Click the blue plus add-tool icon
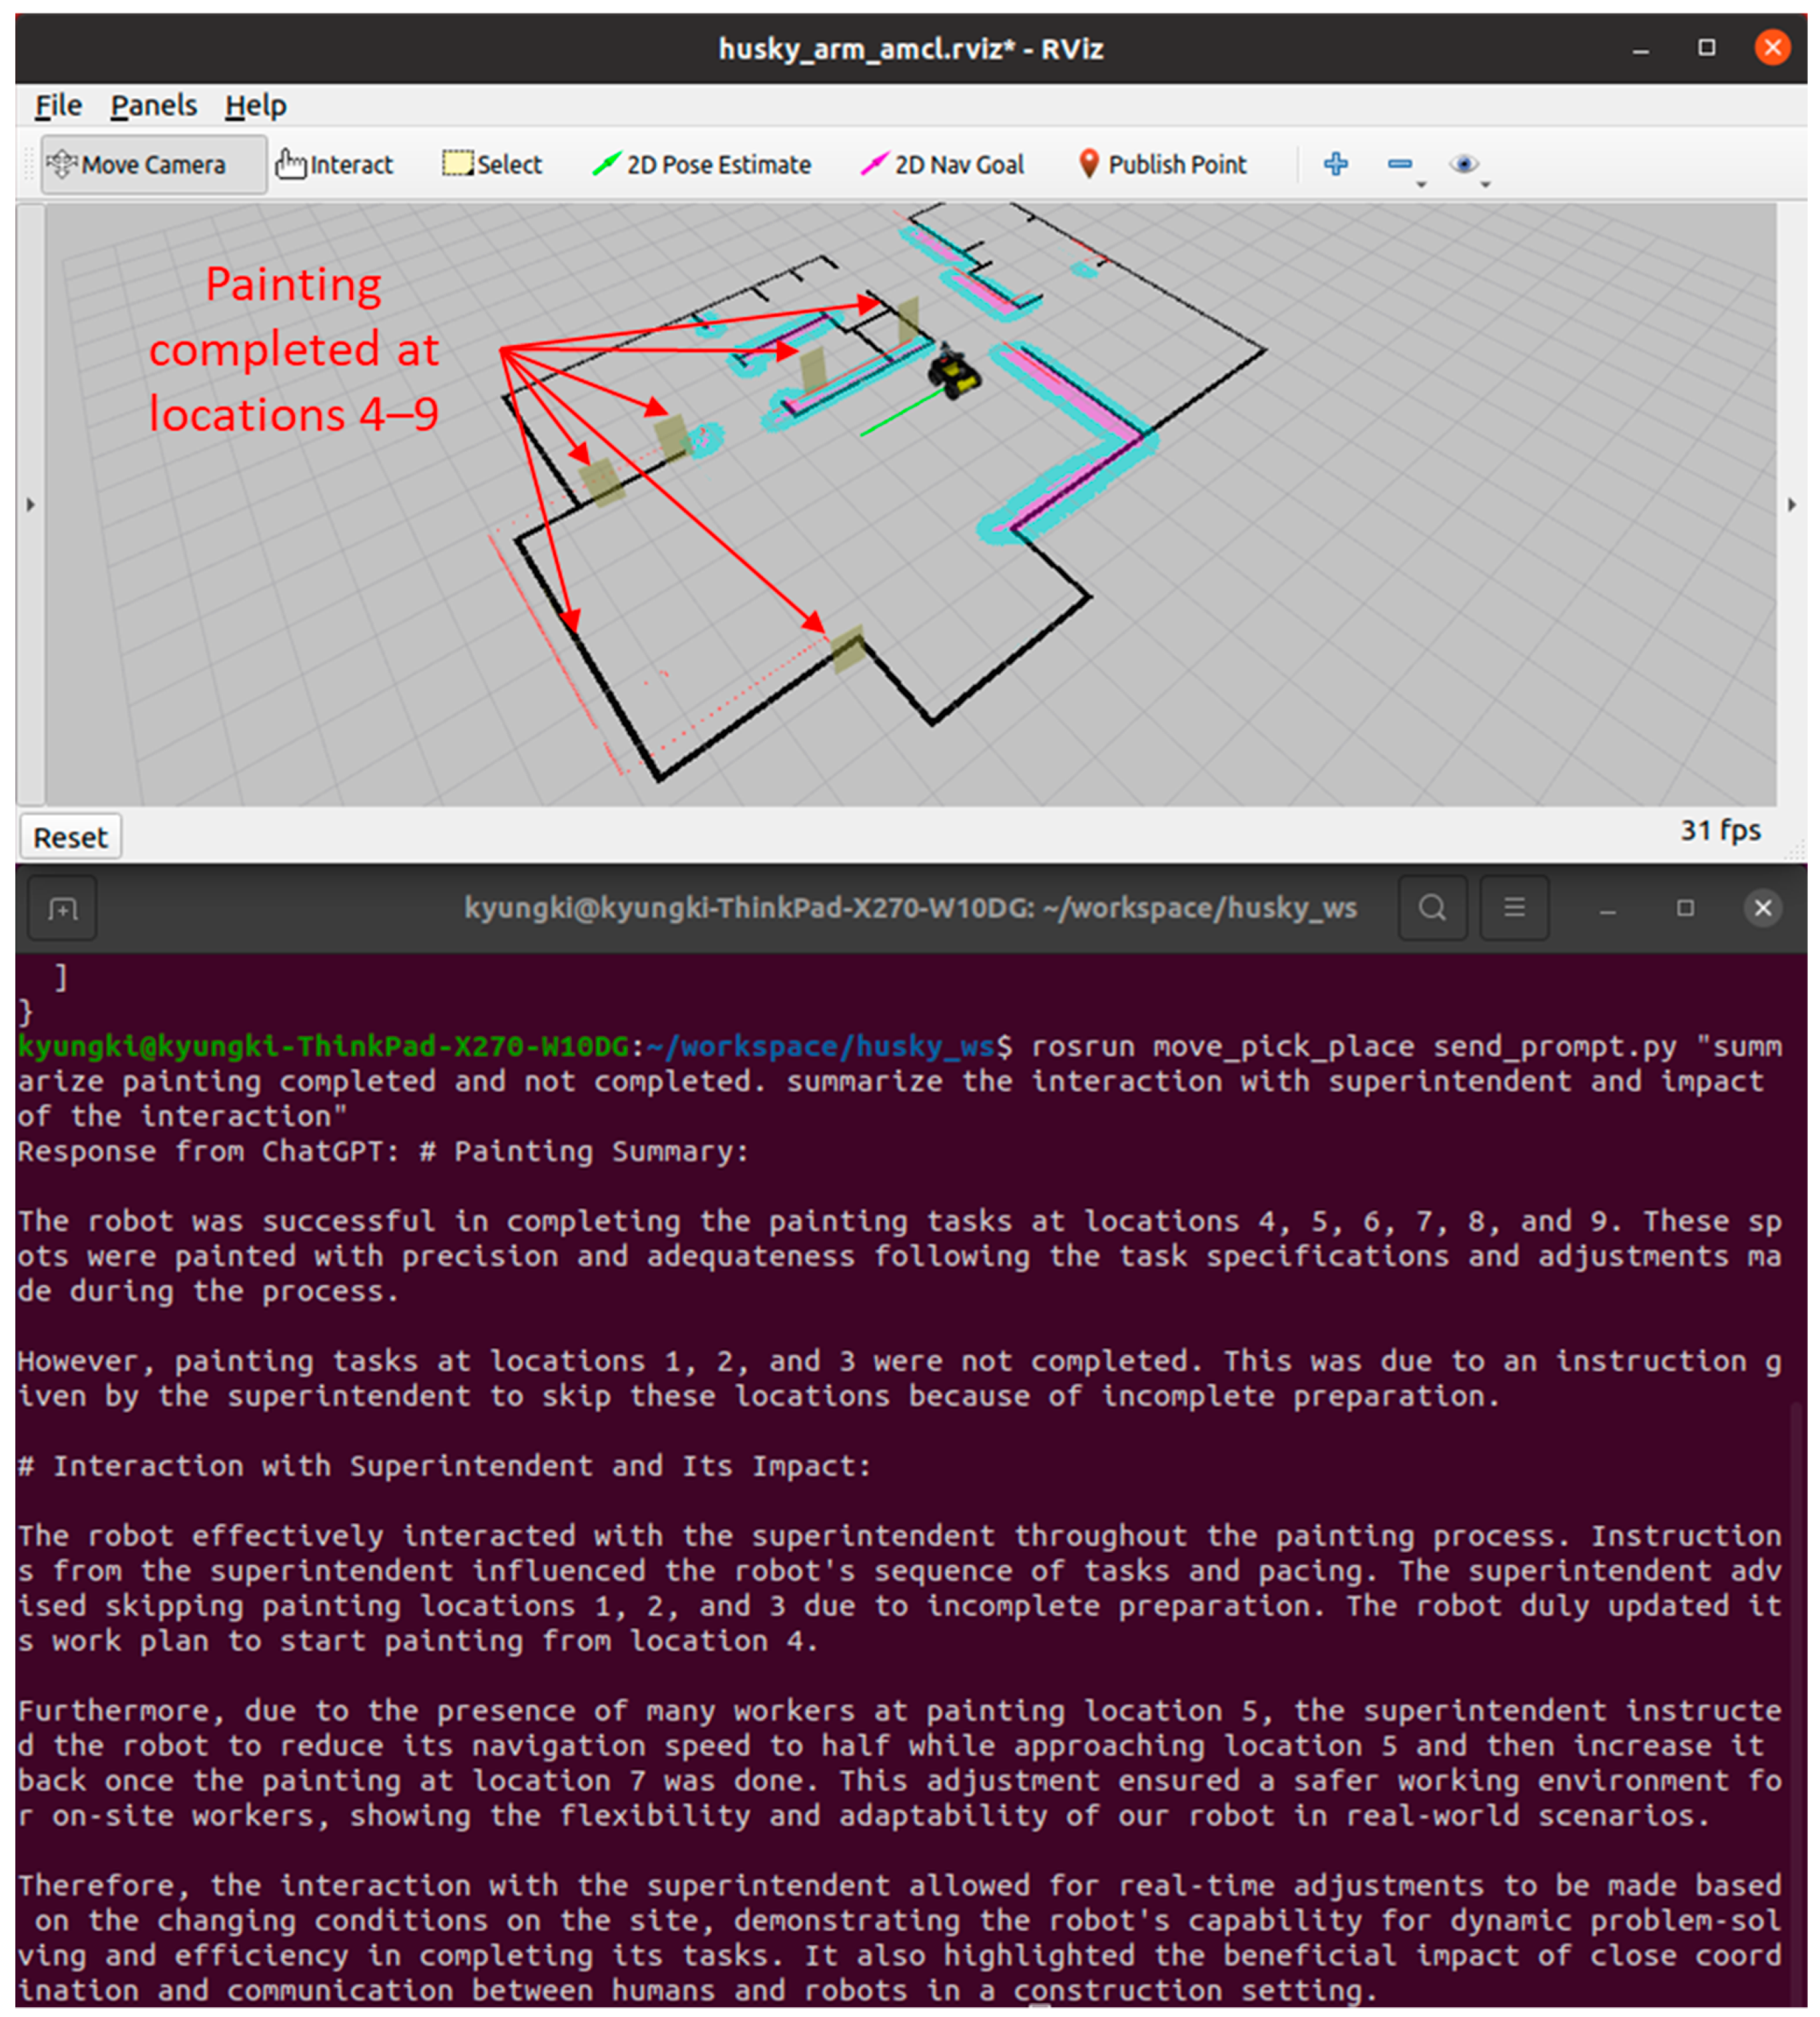Viewport: 1820px width, 2017px height. (x=1336, y=164)
